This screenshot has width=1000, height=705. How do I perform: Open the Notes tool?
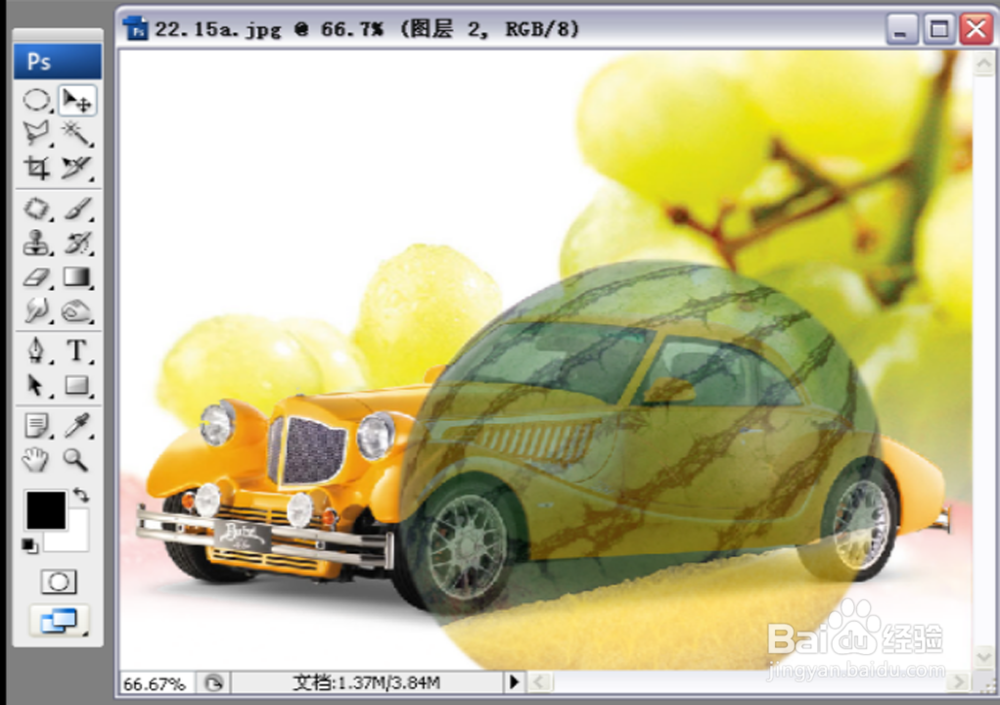pyautogui.click(x=37, y=425)
